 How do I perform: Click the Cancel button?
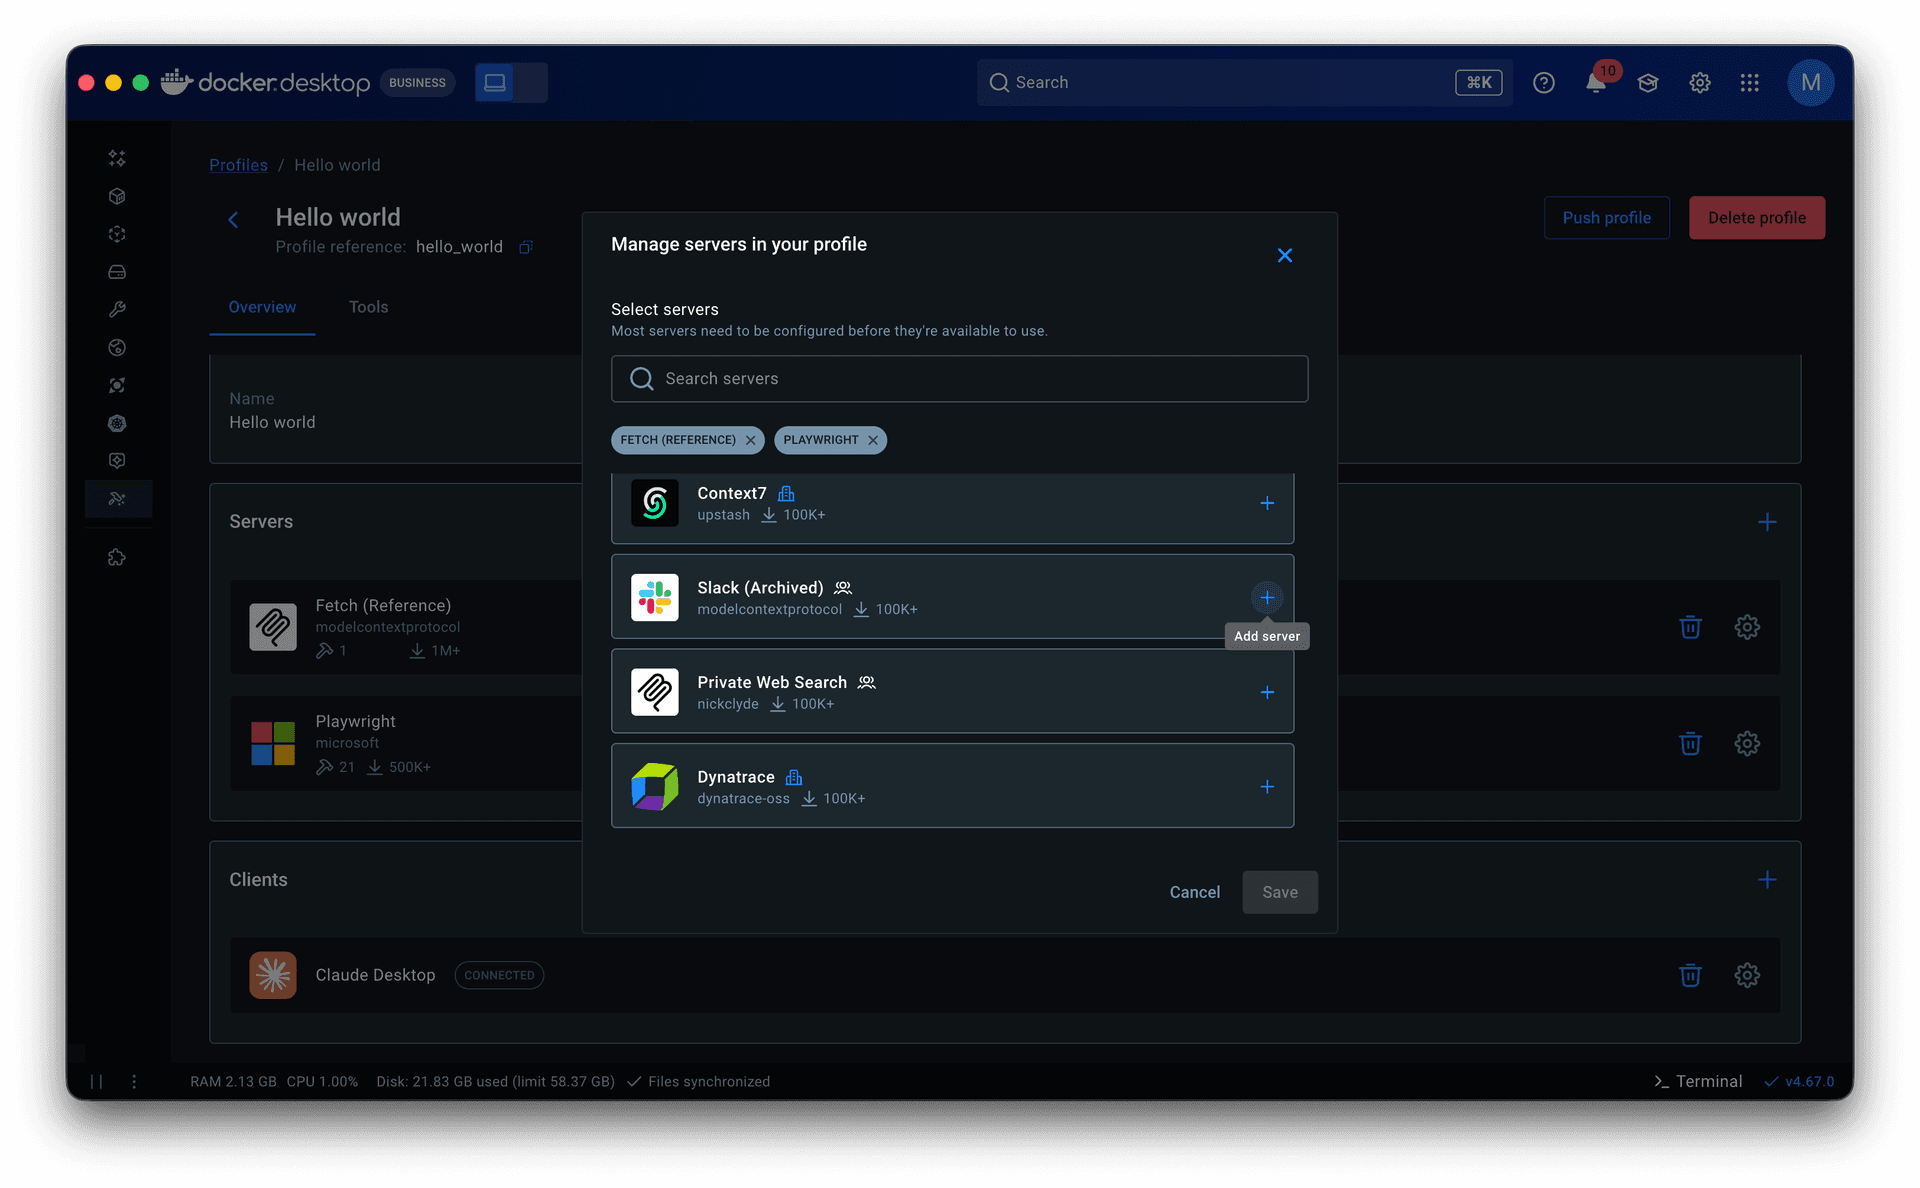point(1194,892)
